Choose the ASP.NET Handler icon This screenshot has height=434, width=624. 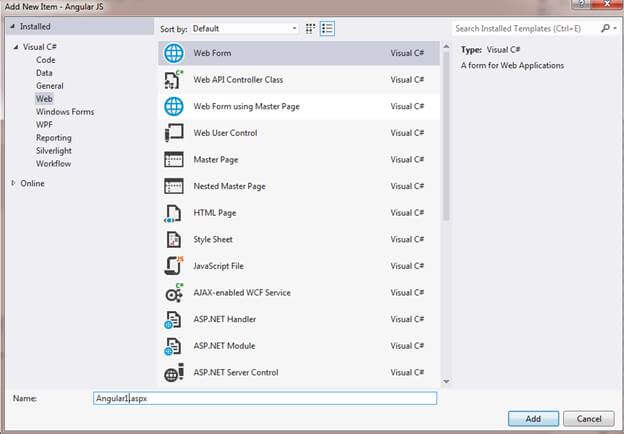pyautogui.click(x=173, y=319)
